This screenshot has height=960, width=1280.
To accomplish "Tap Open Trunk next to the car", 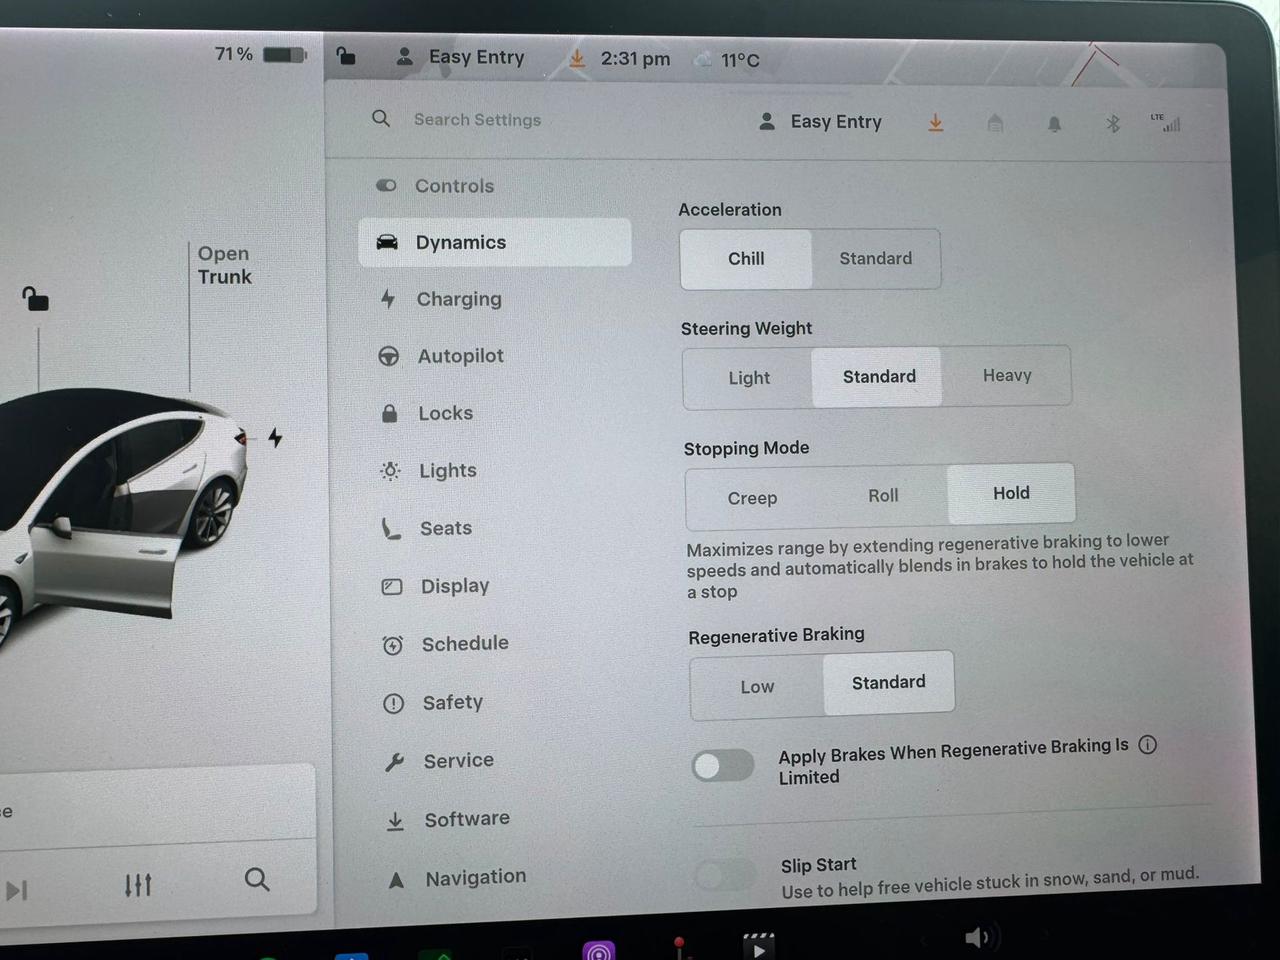I will pos(224,265).
